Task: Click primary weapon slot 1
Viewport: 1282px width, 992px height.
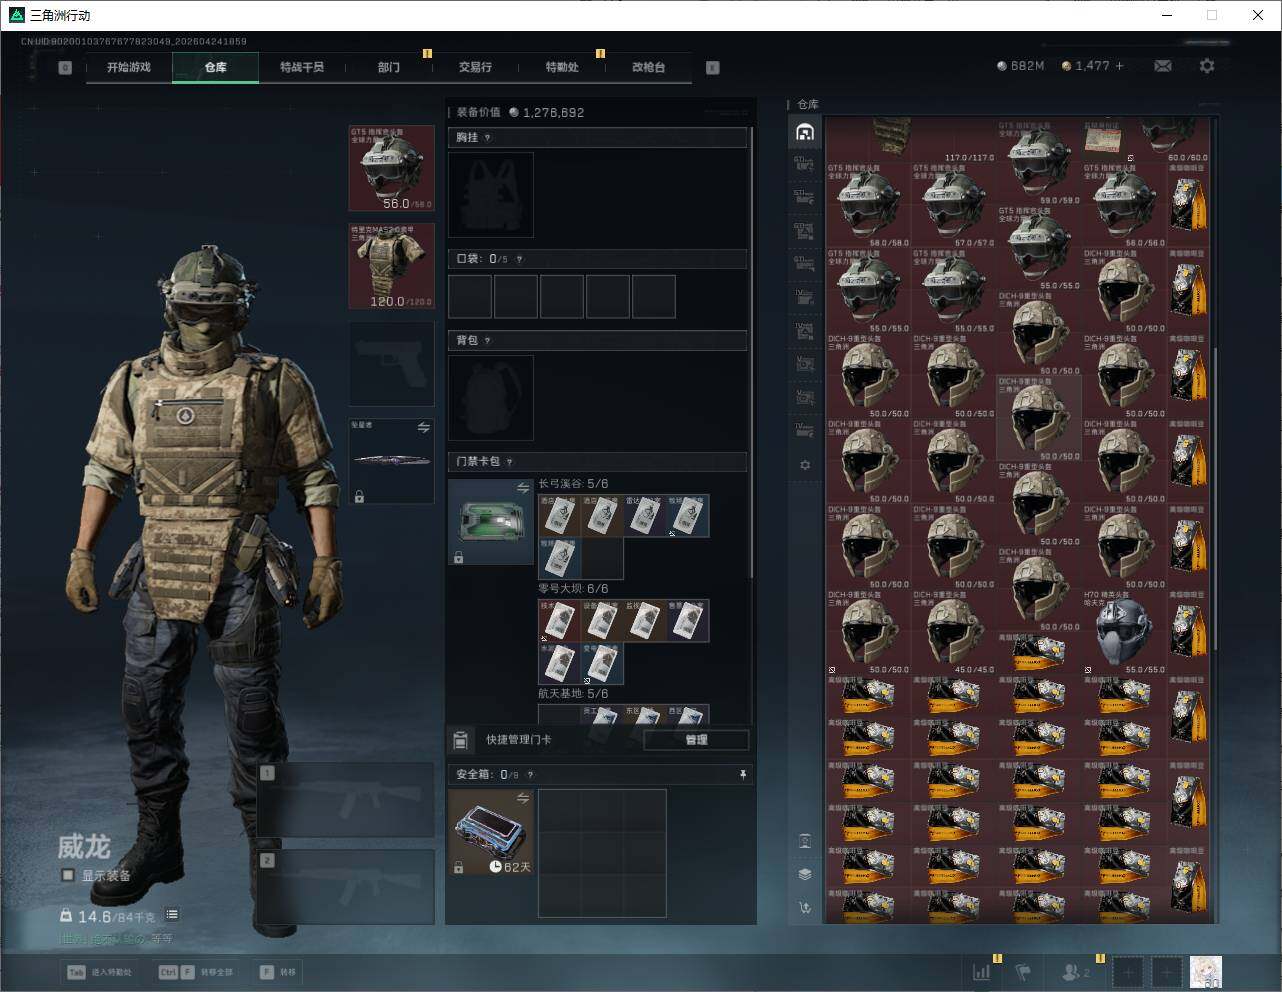Action: pyautogui.click(x=346, y=800)
